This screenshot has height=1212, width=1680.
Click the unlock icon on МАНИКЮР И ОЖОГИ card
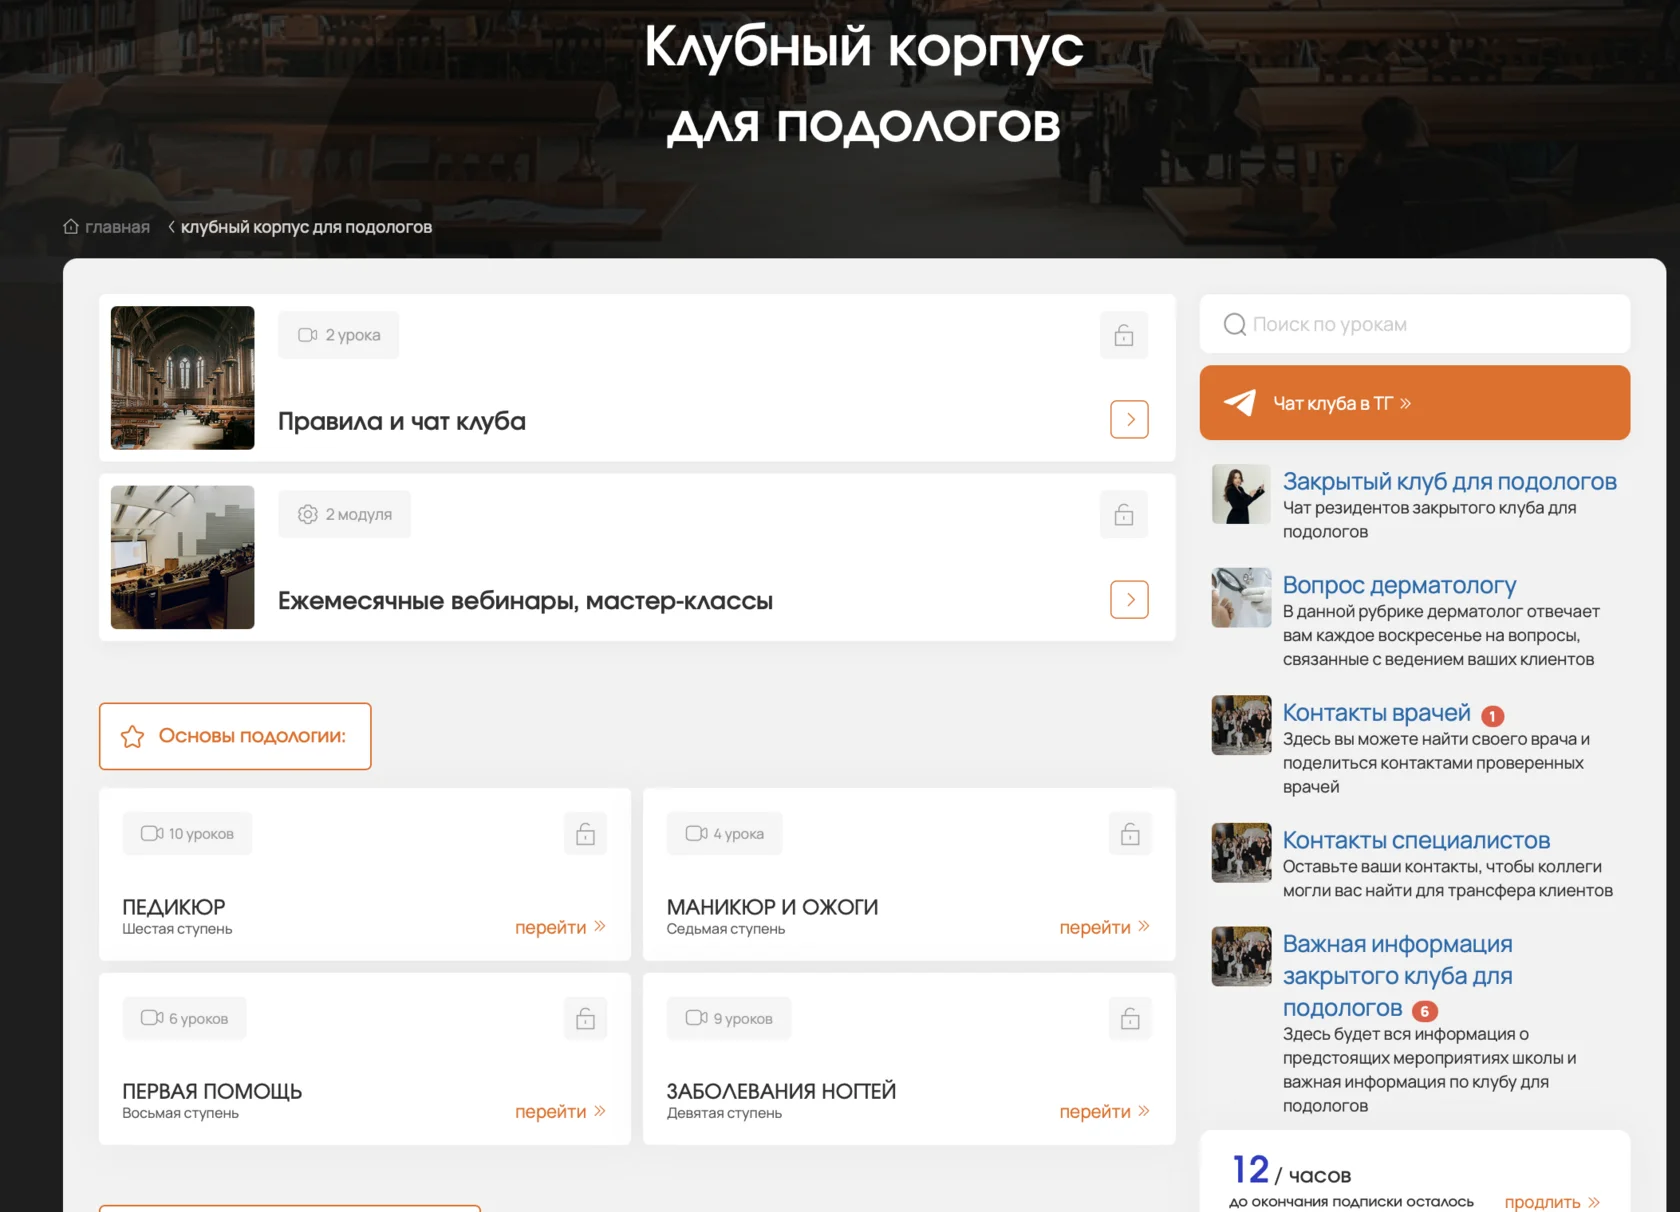tap(1130, 833)
